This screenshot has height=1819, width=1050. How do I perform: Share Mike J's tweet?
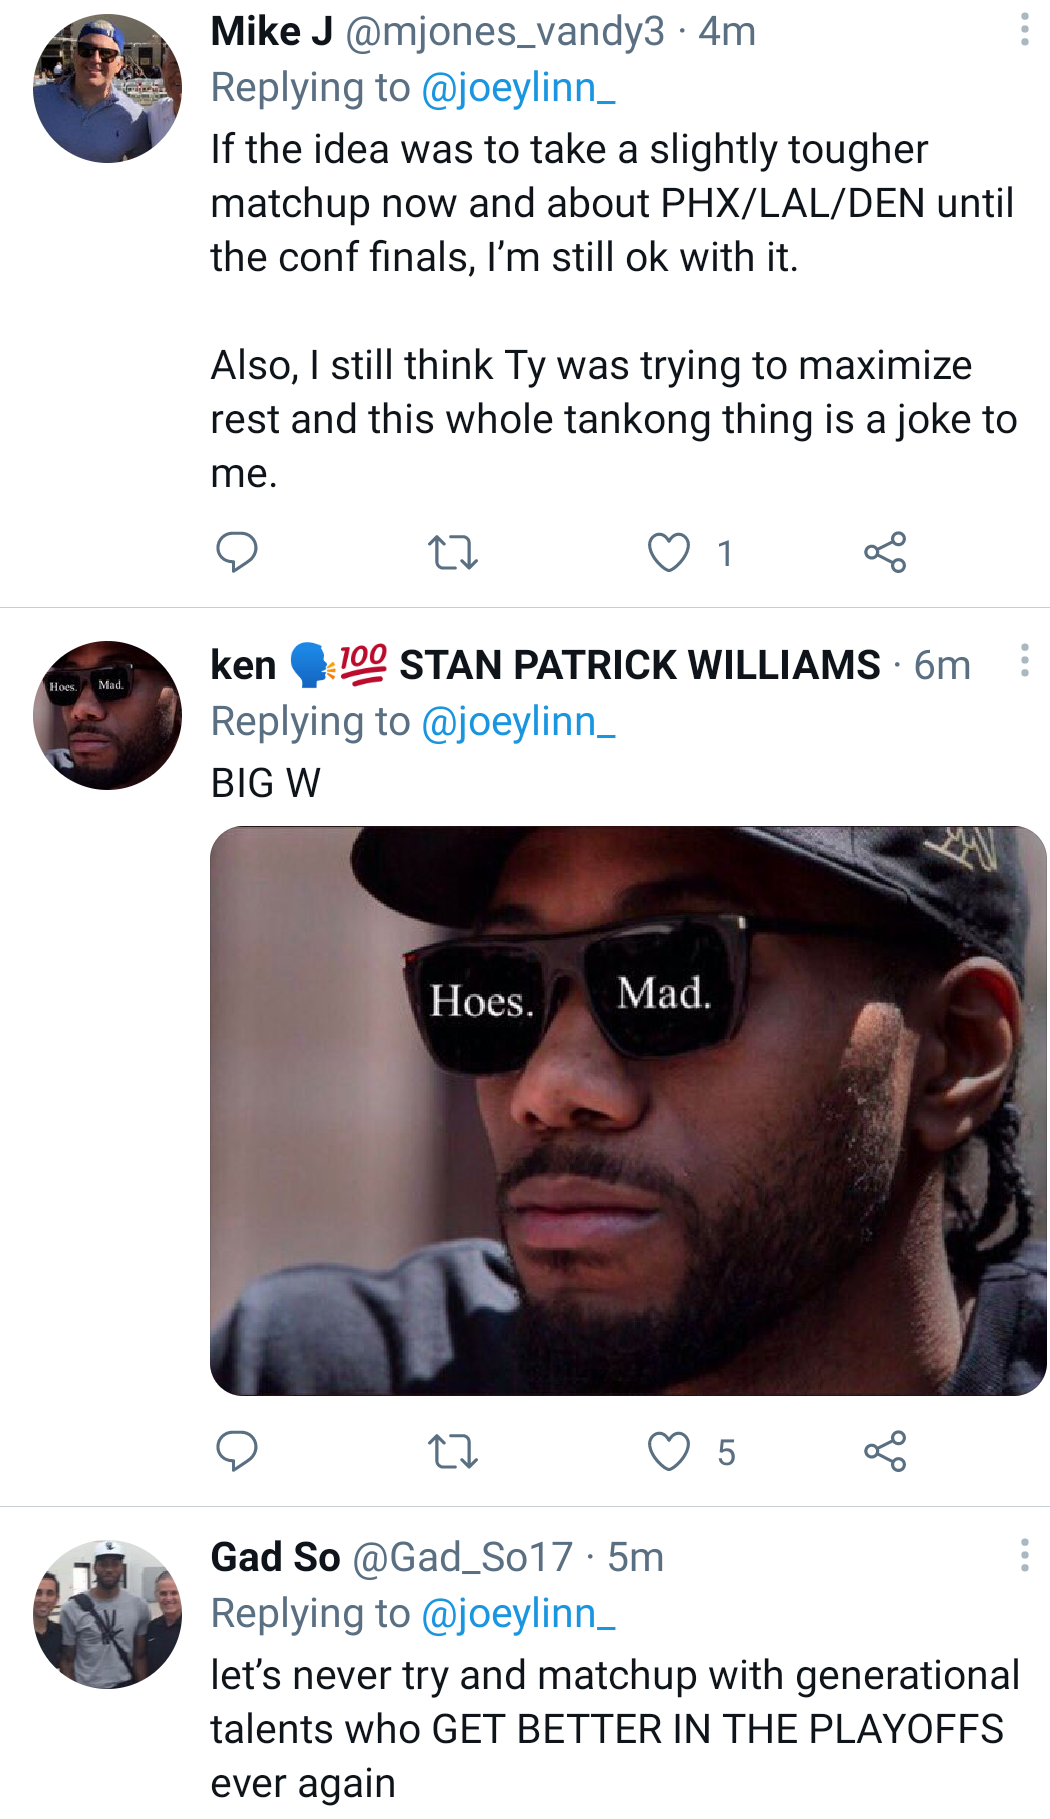point(885,552)
